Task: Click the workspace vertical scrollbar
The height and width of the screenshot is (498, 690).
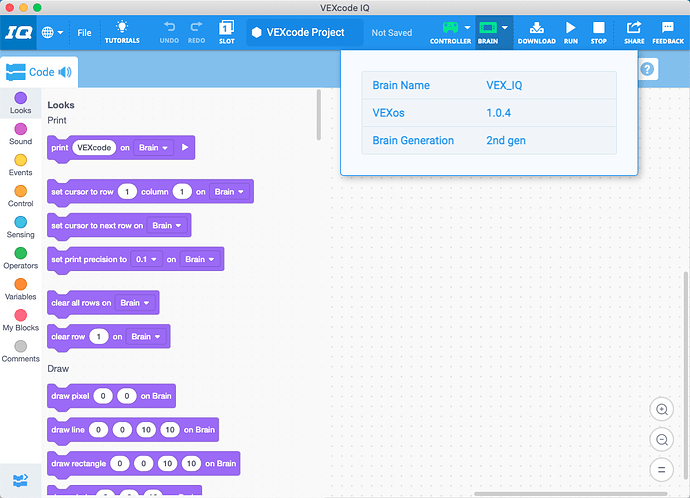Action: coord(686,375)
